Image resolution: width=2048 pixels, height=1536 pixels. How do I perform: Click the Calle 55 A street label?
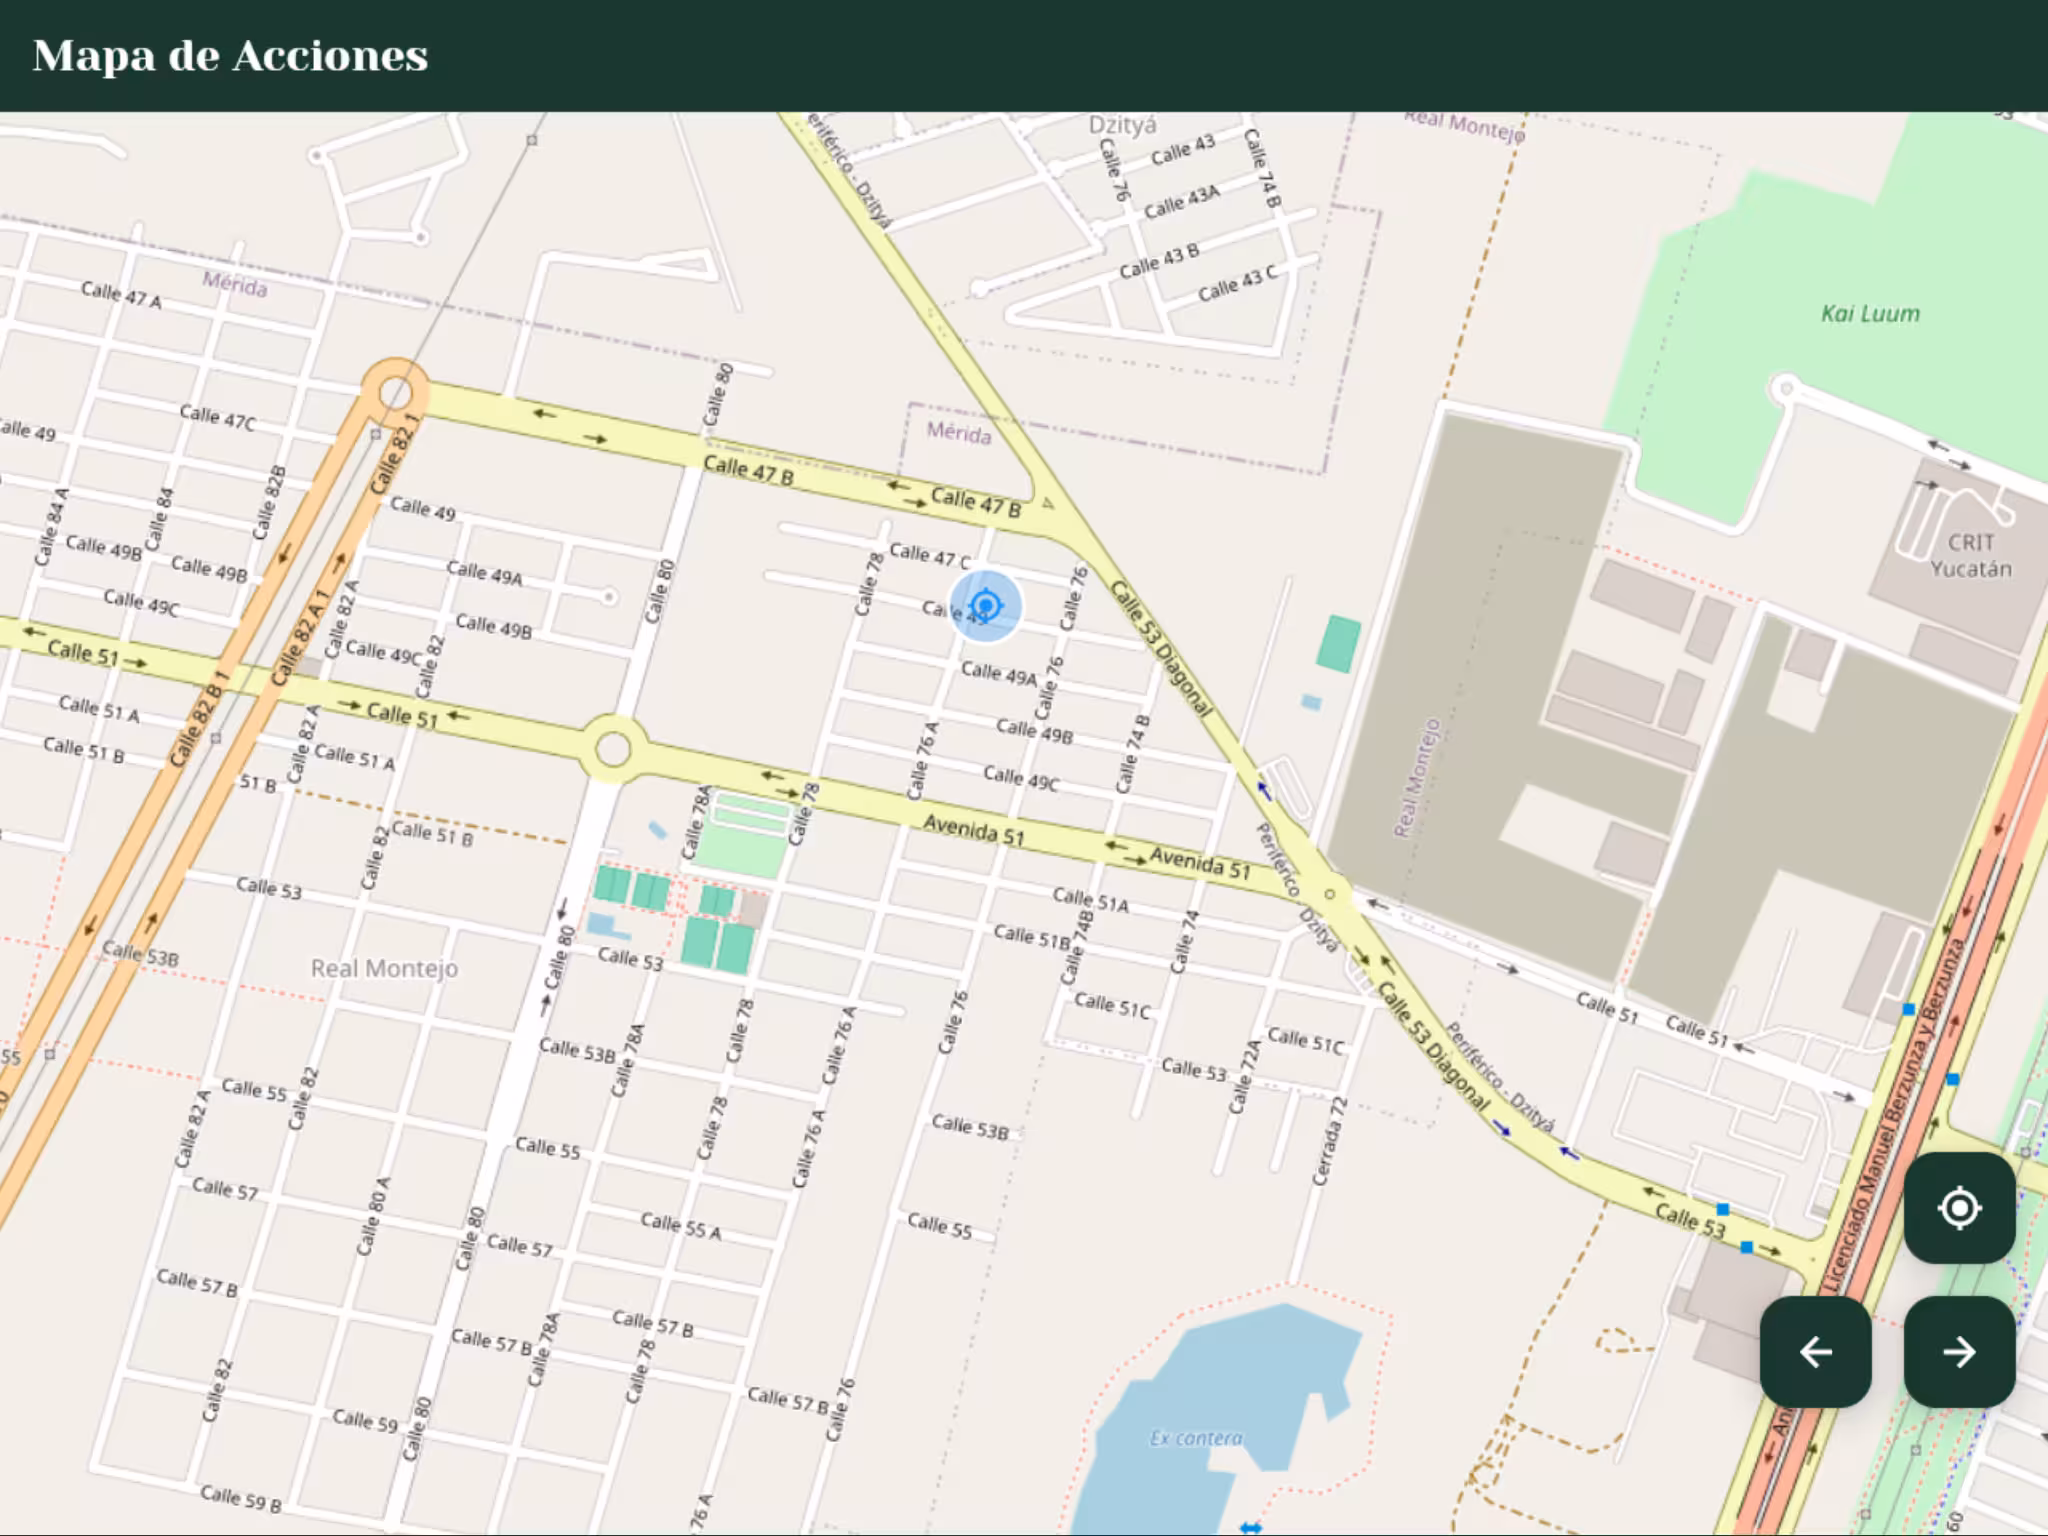(680, 1226)
